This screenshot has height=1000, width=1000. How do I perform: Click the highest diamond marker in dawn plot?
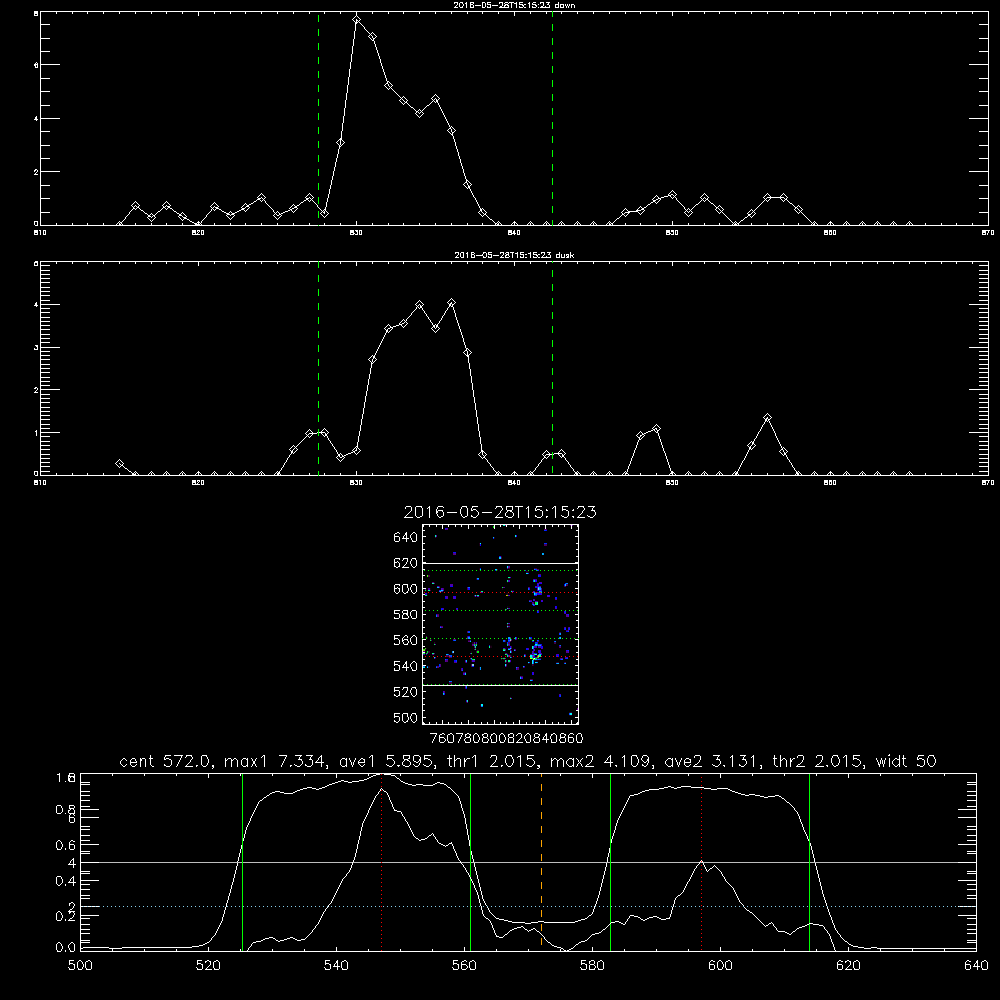[357, 20]
